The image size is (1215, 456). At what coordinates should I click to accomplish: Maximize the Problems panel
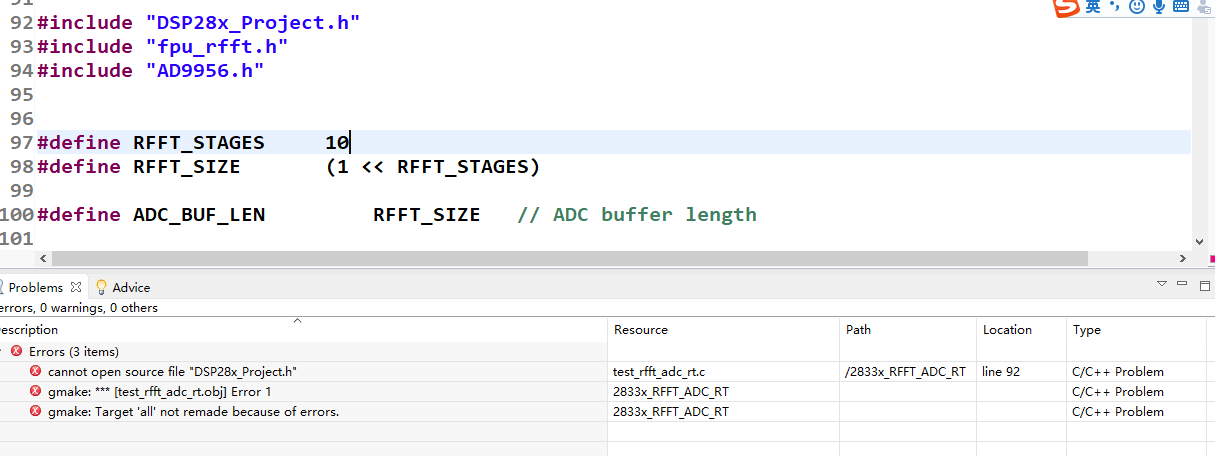pos(1205,284)
